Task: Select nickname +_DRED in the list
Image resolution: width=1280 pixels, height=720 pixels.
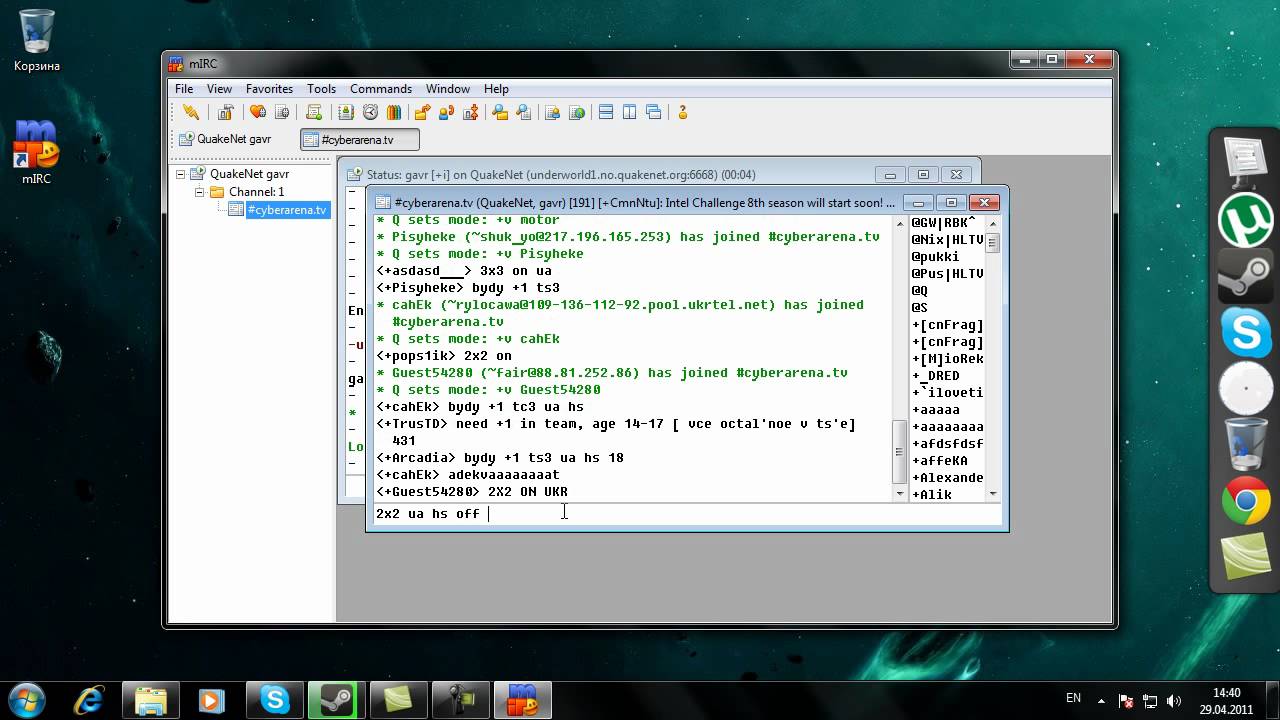Action: (x=935, y=376)
